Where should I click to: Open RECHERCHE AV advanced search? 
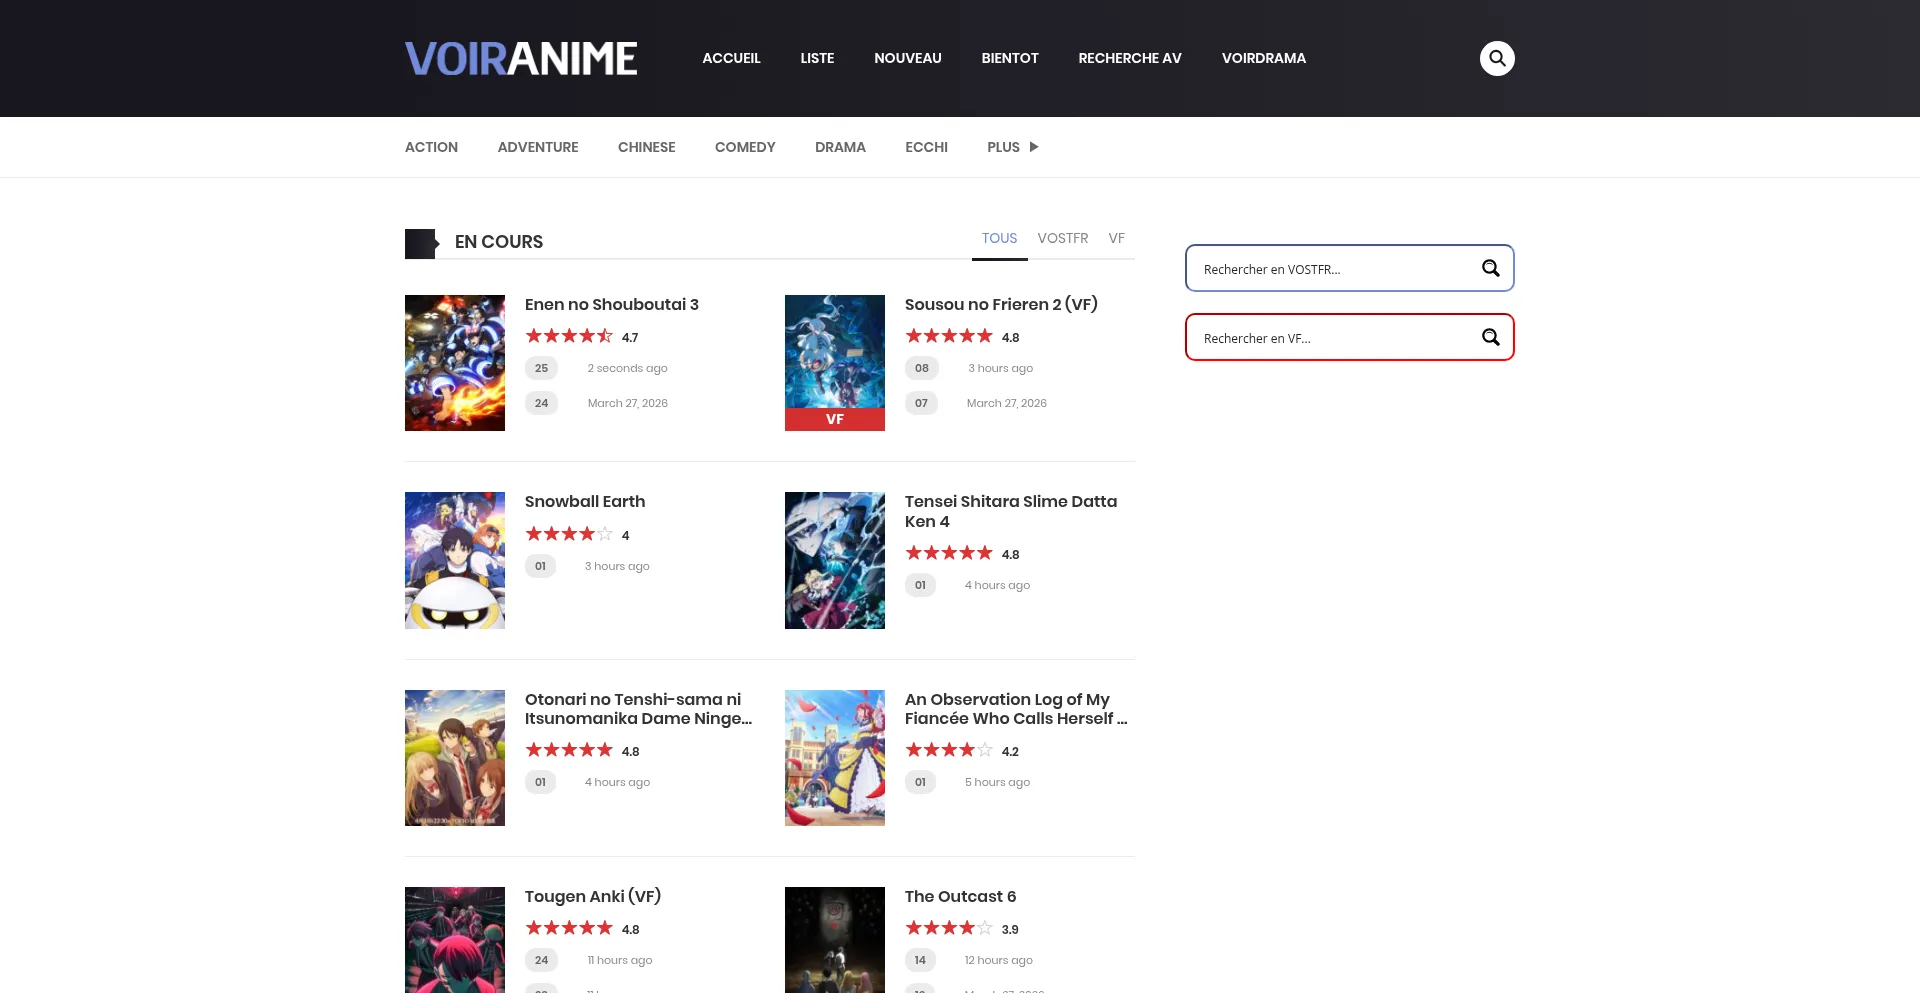1130,58
